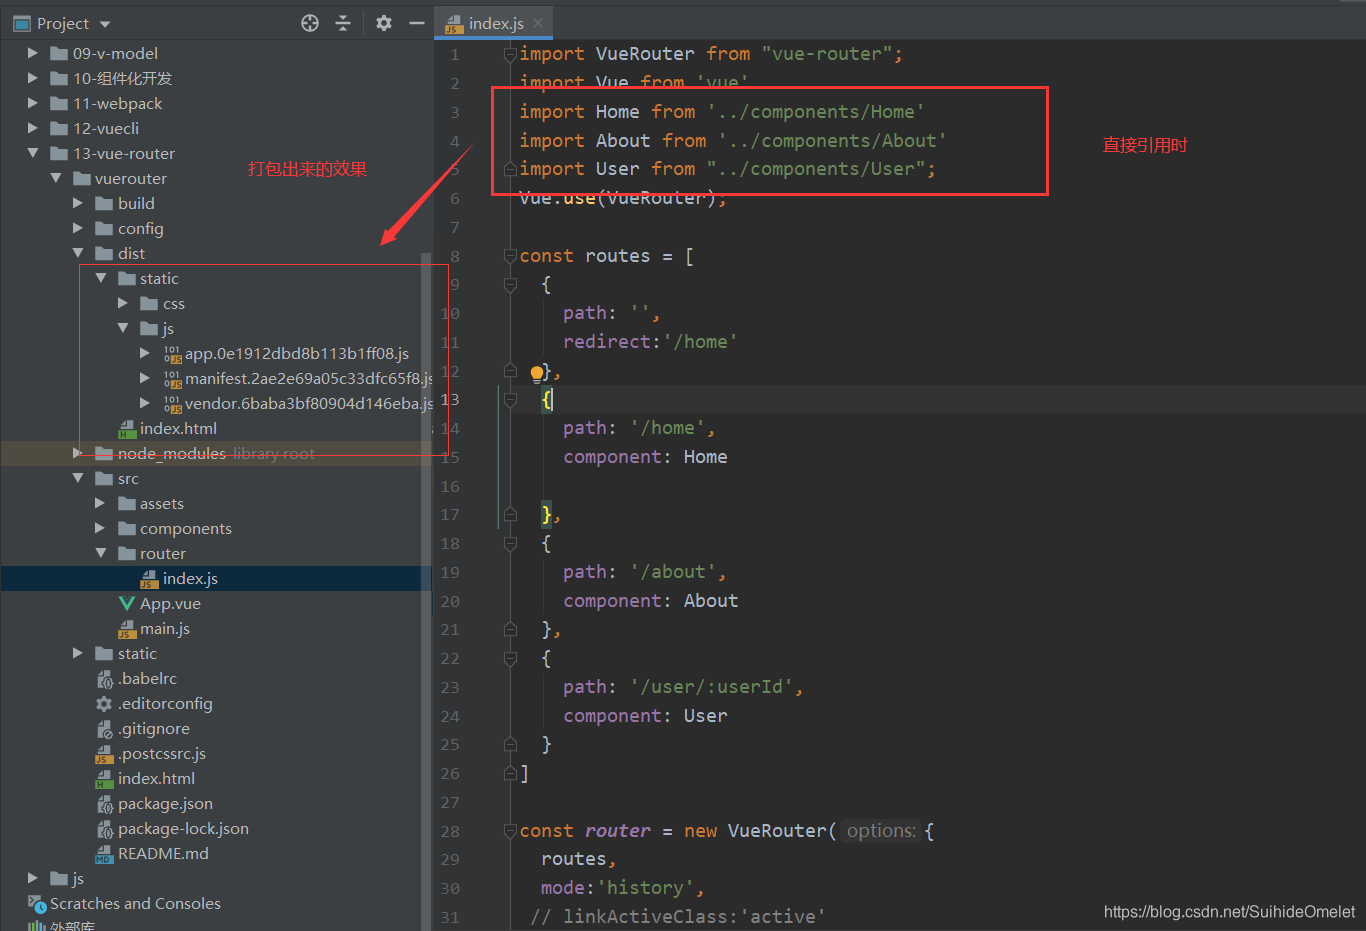
Task: Expand the bottom js folder
Action: pyautogui.click(x=33, y=879)
